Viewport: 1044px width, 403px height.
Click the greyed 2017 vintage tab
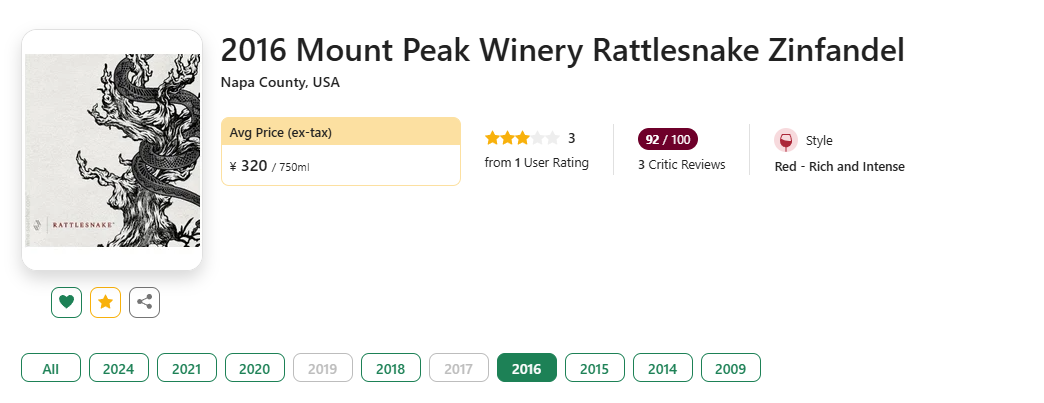pyautogui.click(x=458, y=368)
